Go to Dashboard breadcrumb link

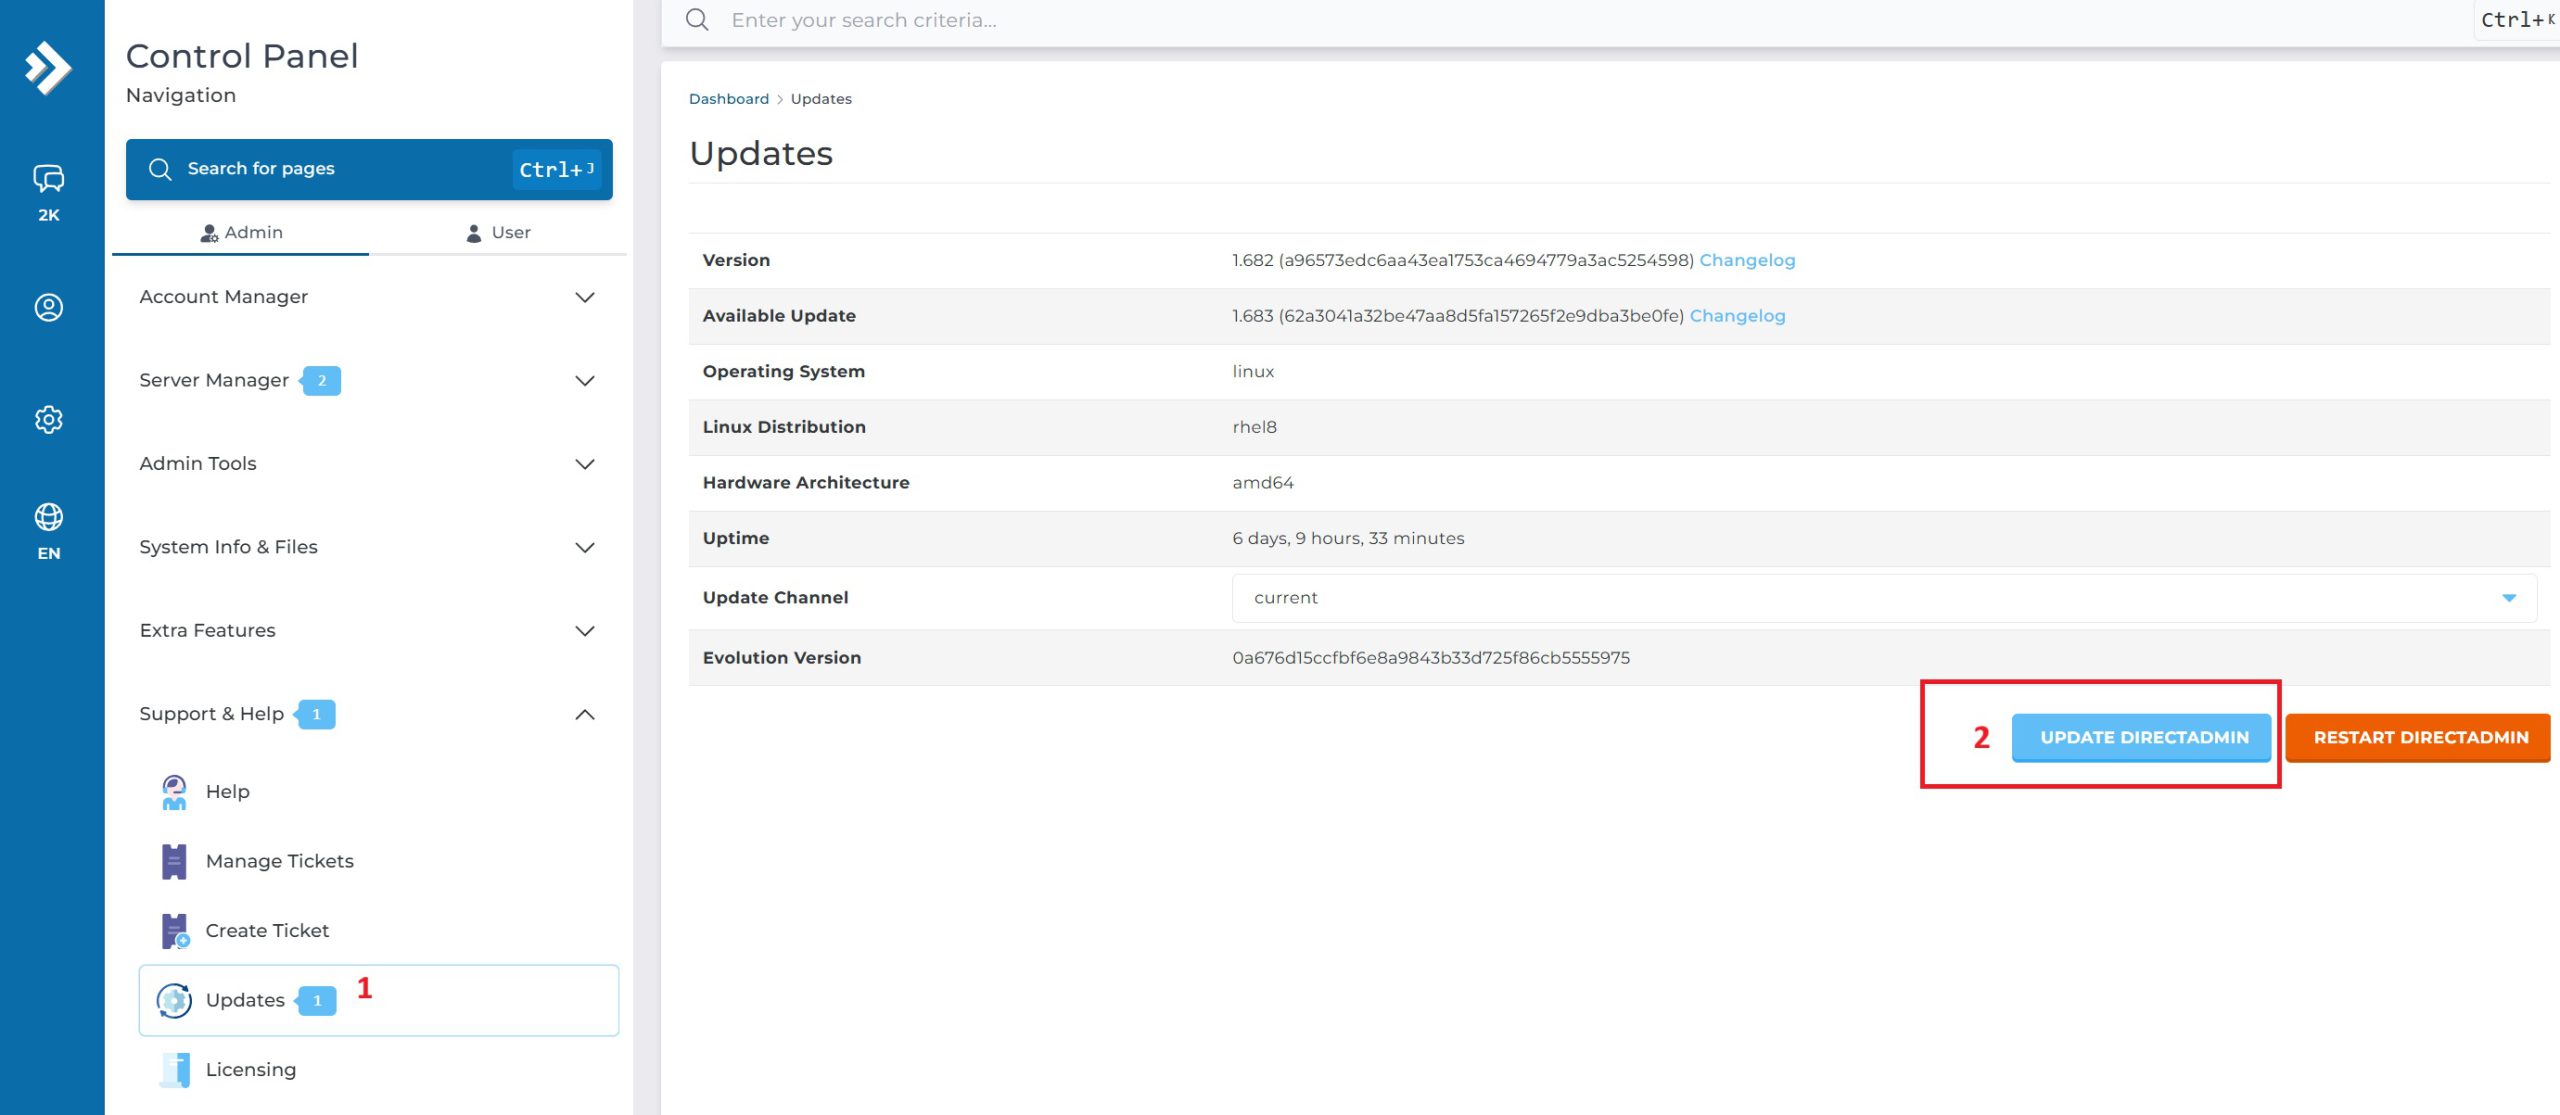coord(729,99)
